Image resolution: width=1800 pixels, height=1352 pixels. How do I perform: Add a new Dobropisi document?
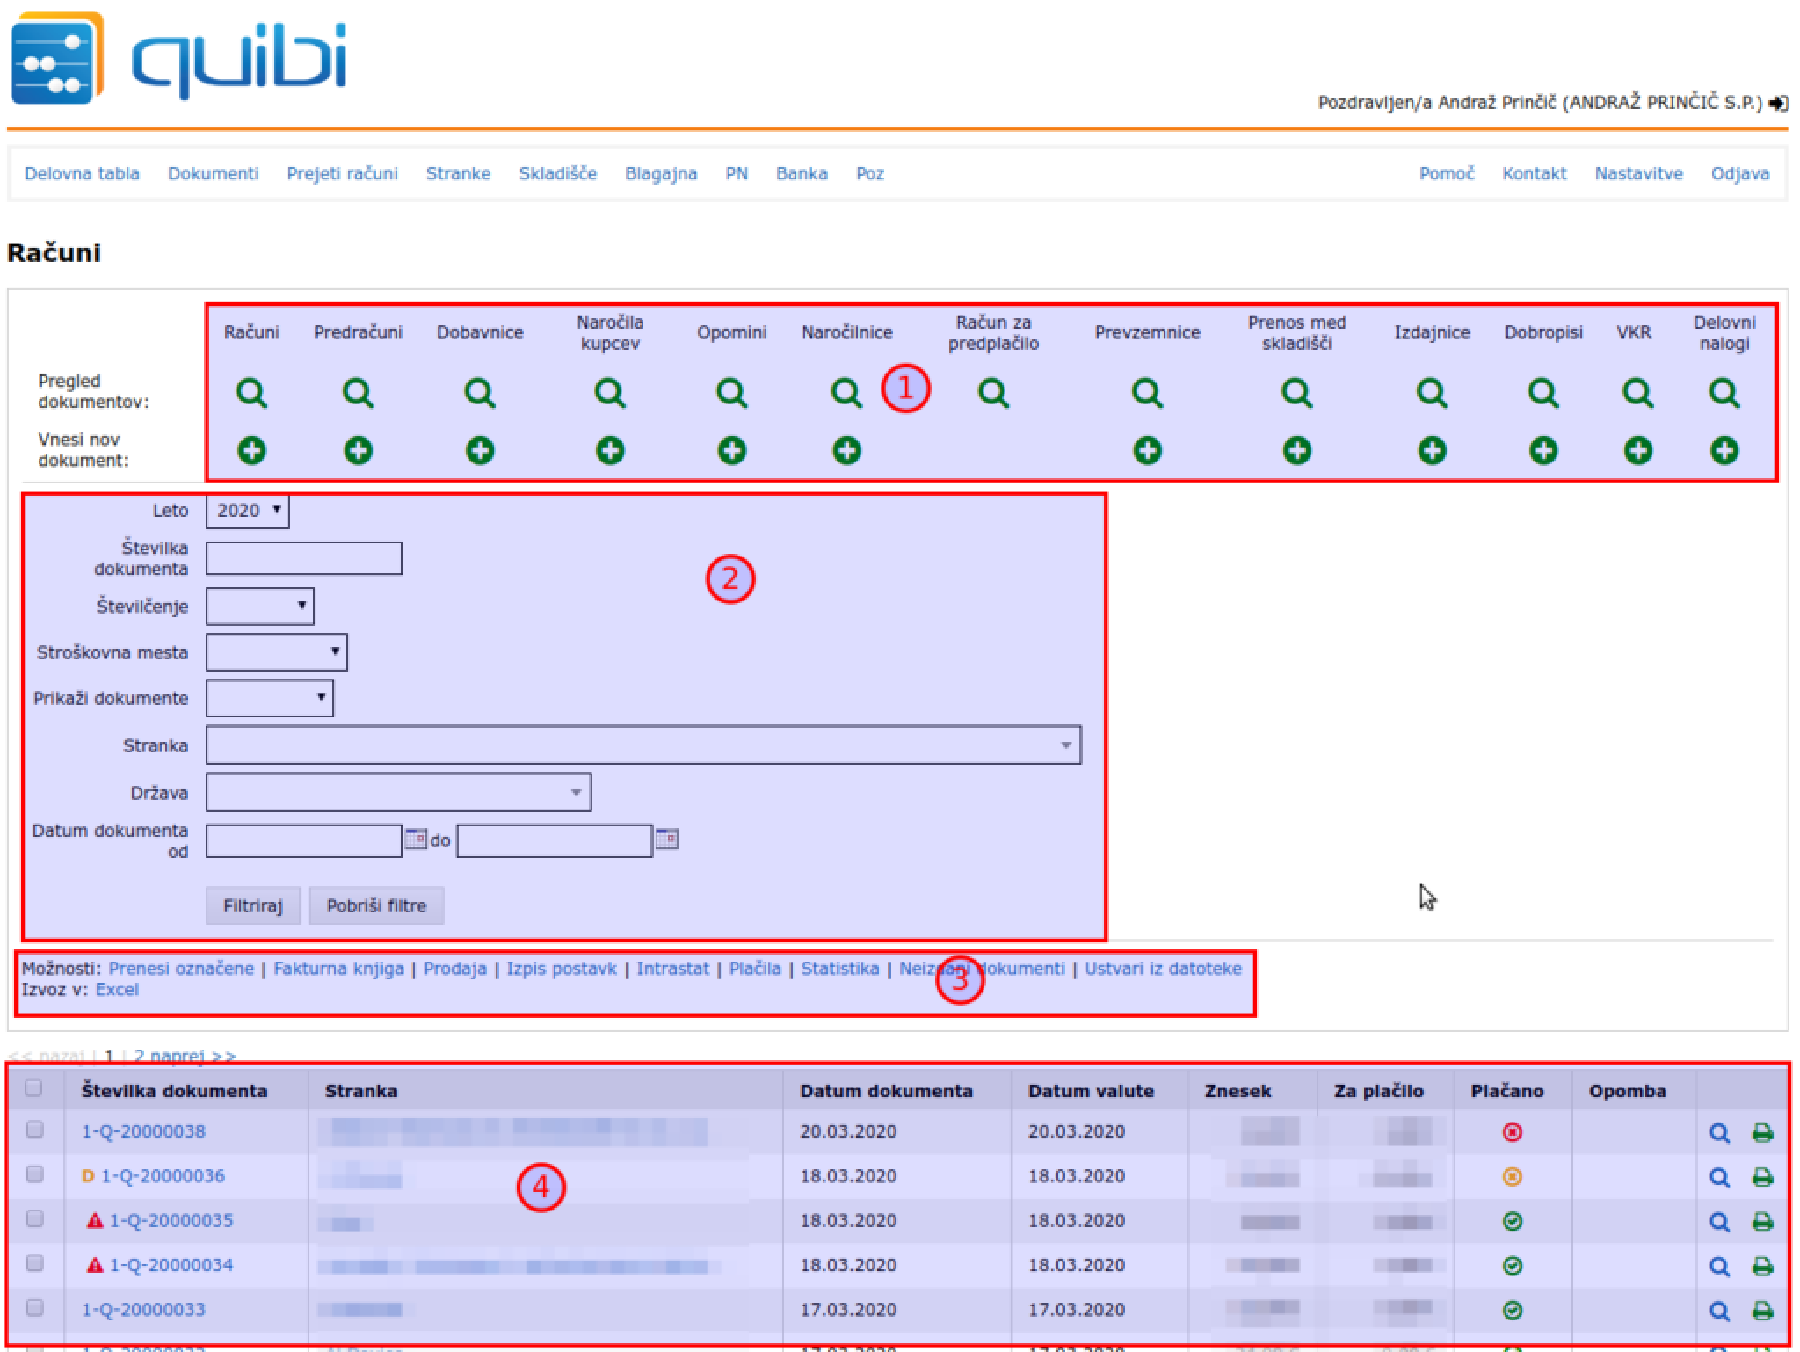pyautogui.click(x=1543, y=451)
